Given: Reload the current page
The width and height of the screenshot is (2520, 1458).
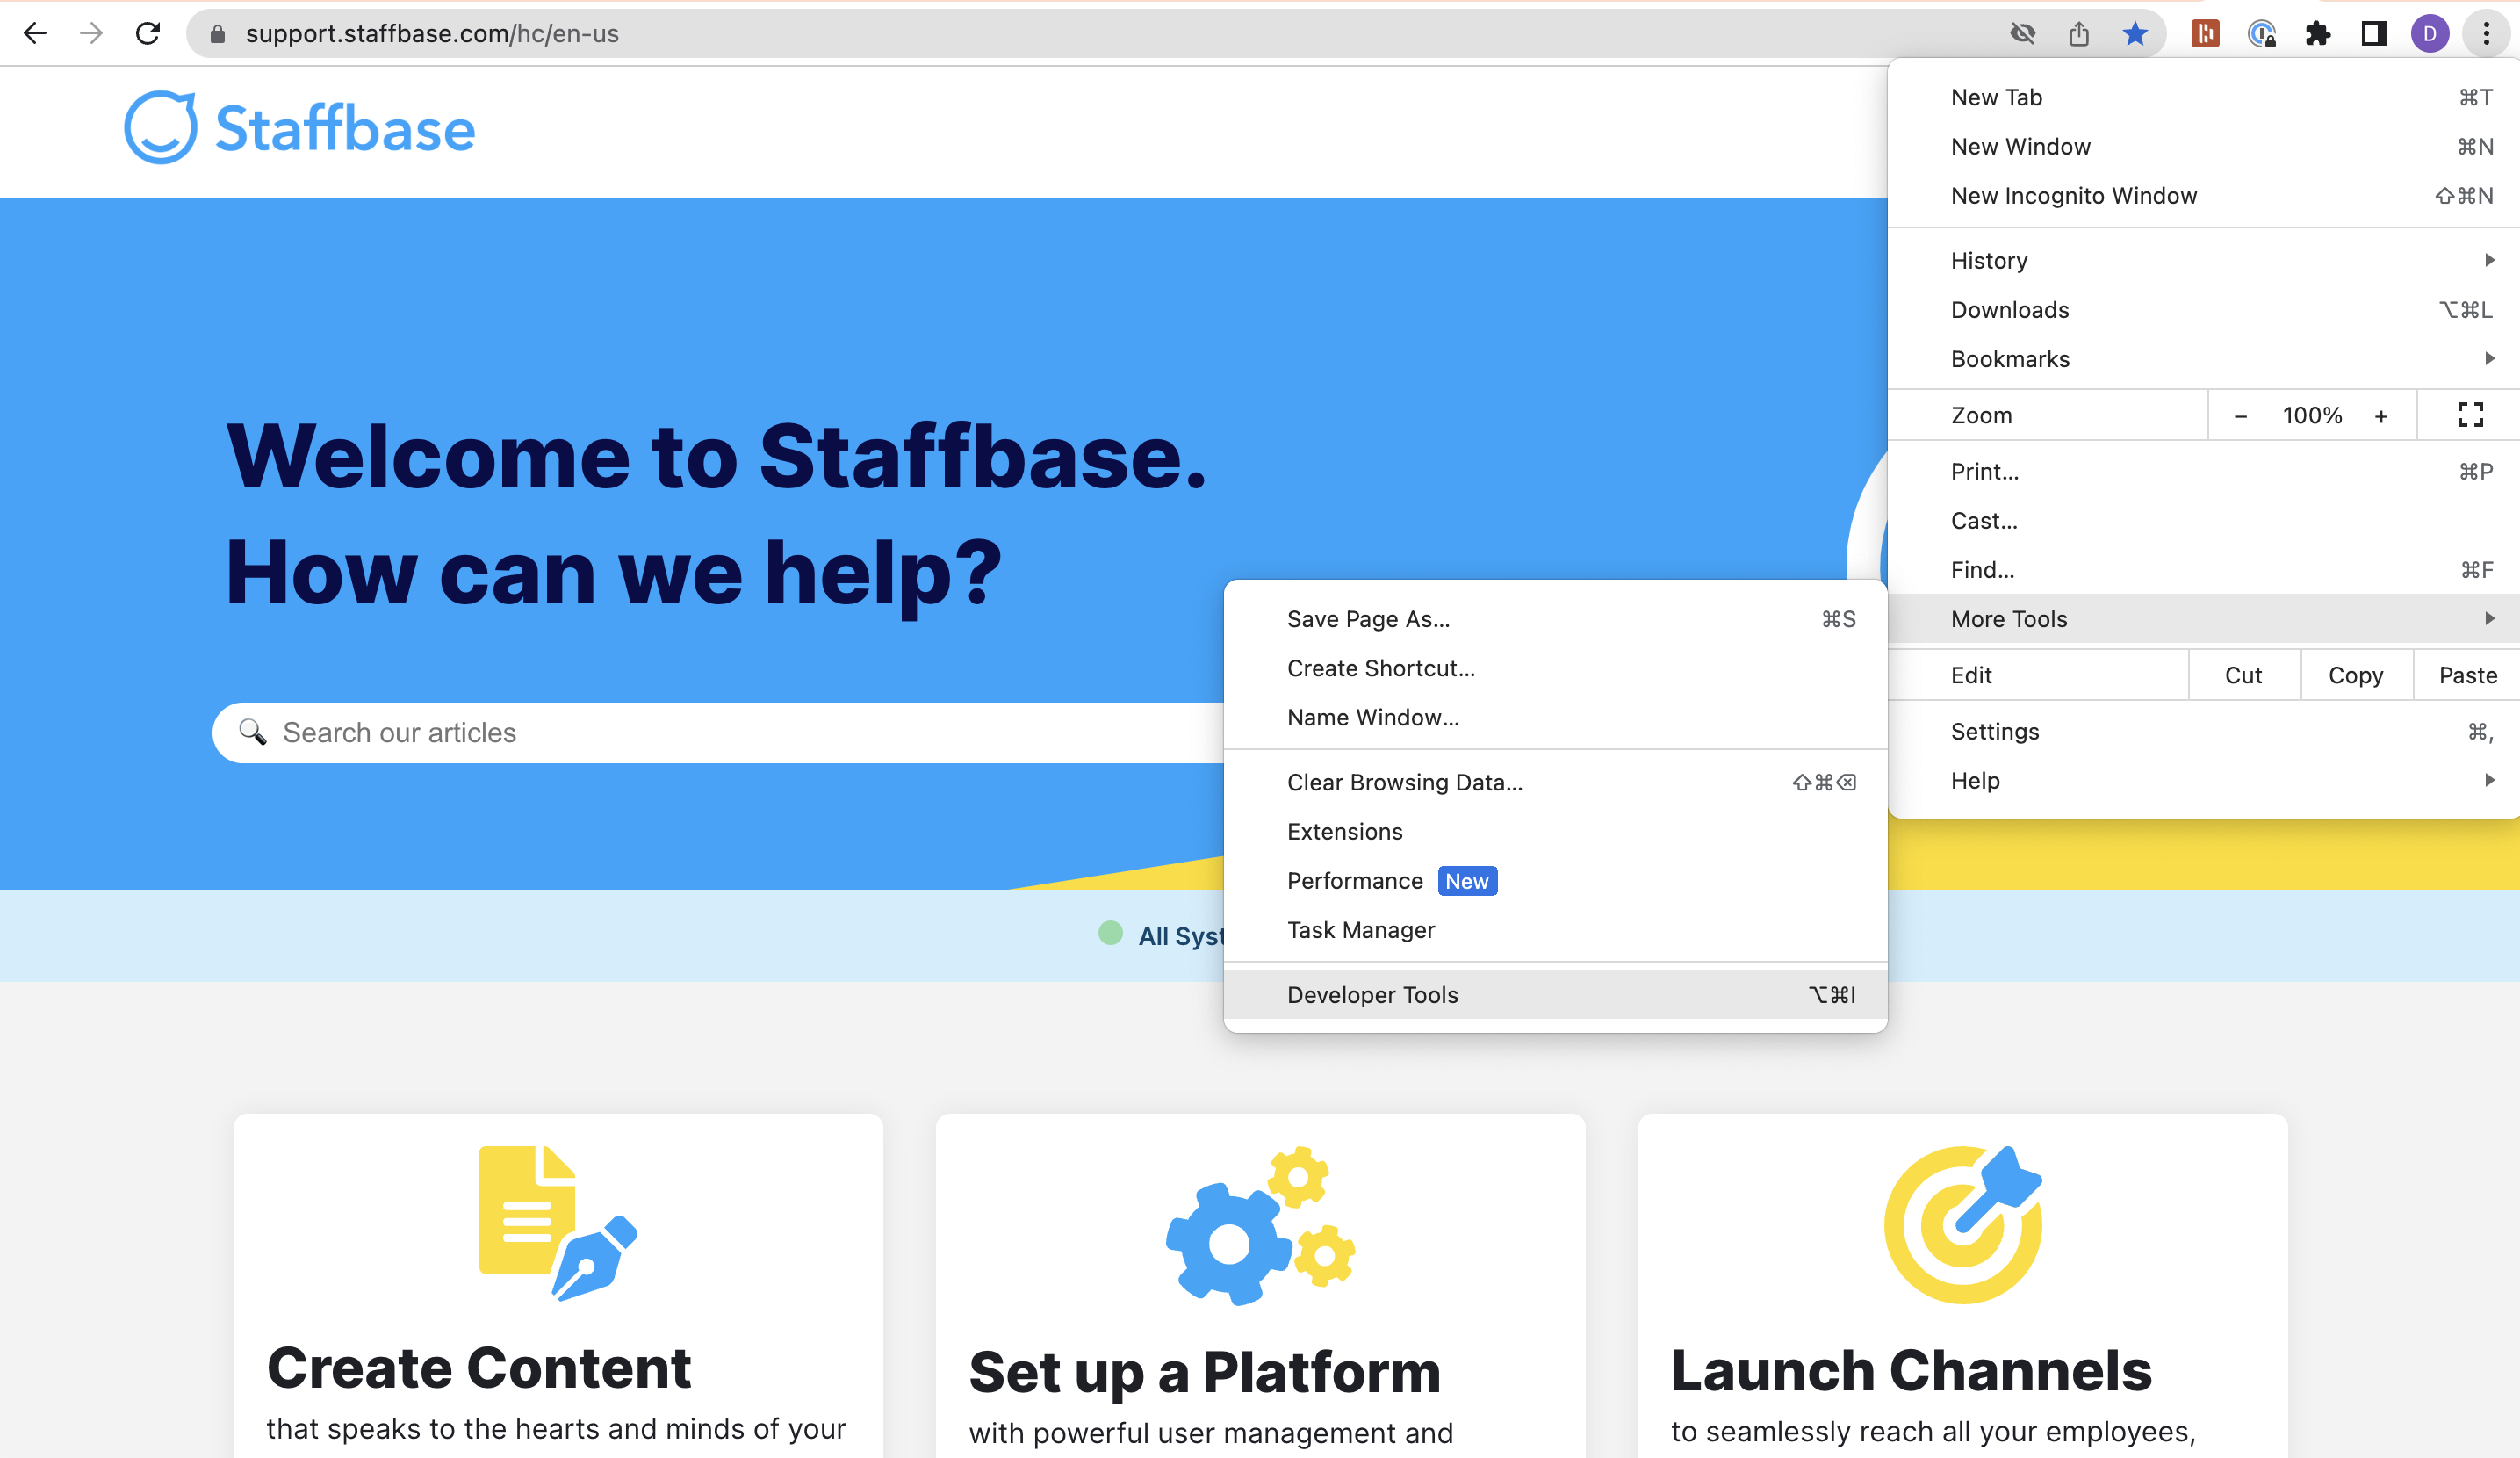Looking at the screenshot, I should coord(148,33).
